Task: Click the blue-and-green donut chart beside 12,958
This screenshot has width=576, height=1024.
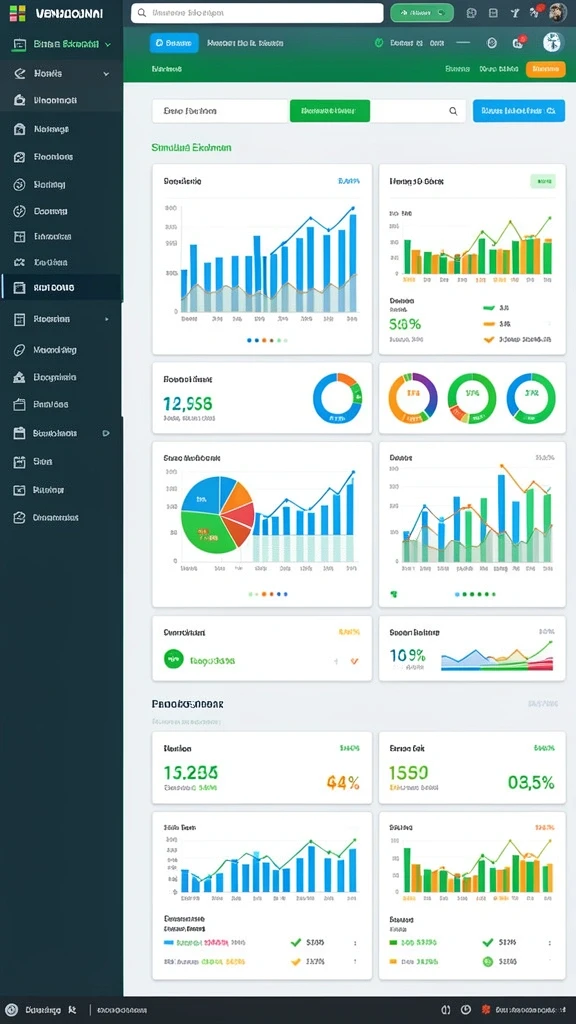Action: (338, 398)
